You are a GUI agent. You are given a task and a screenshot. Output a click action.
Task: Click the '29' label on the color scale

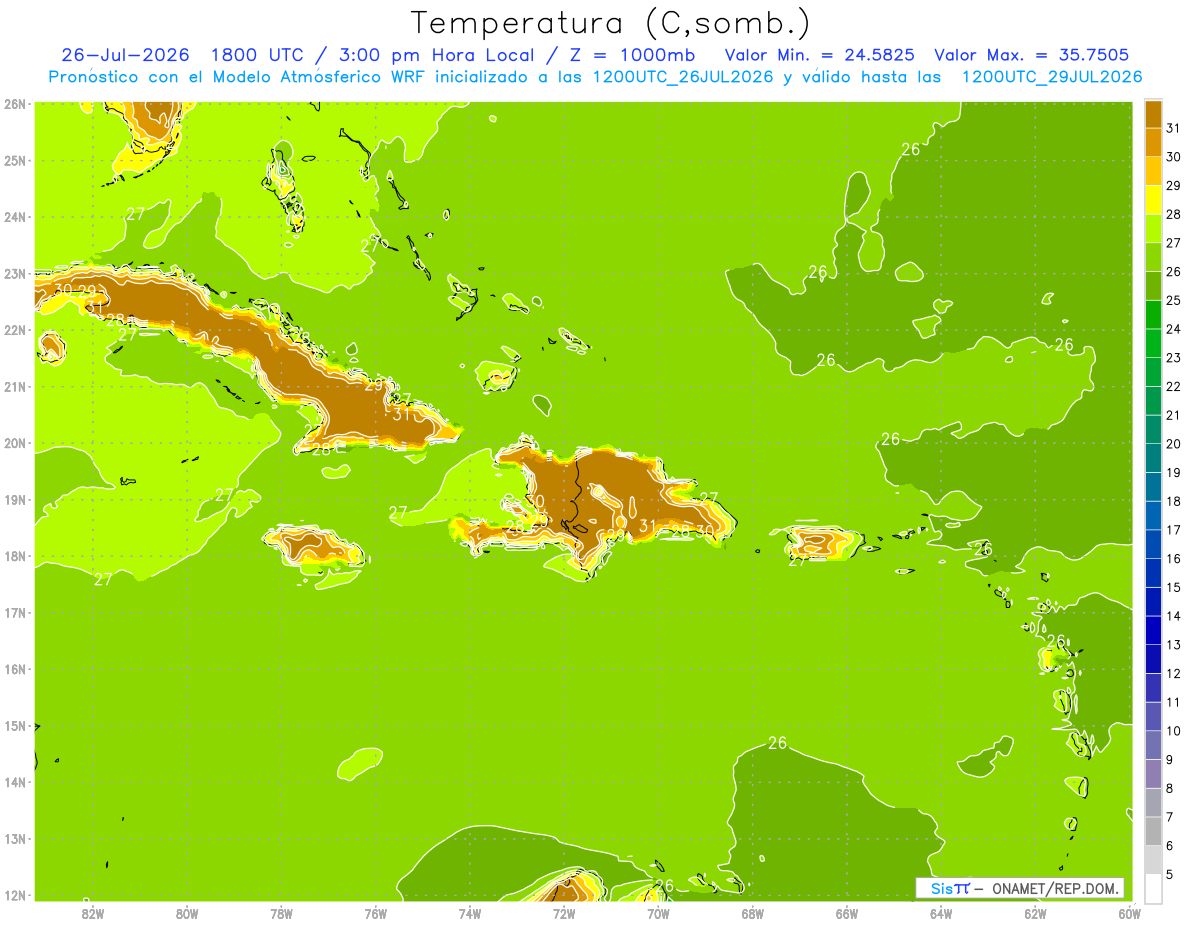1173,185
